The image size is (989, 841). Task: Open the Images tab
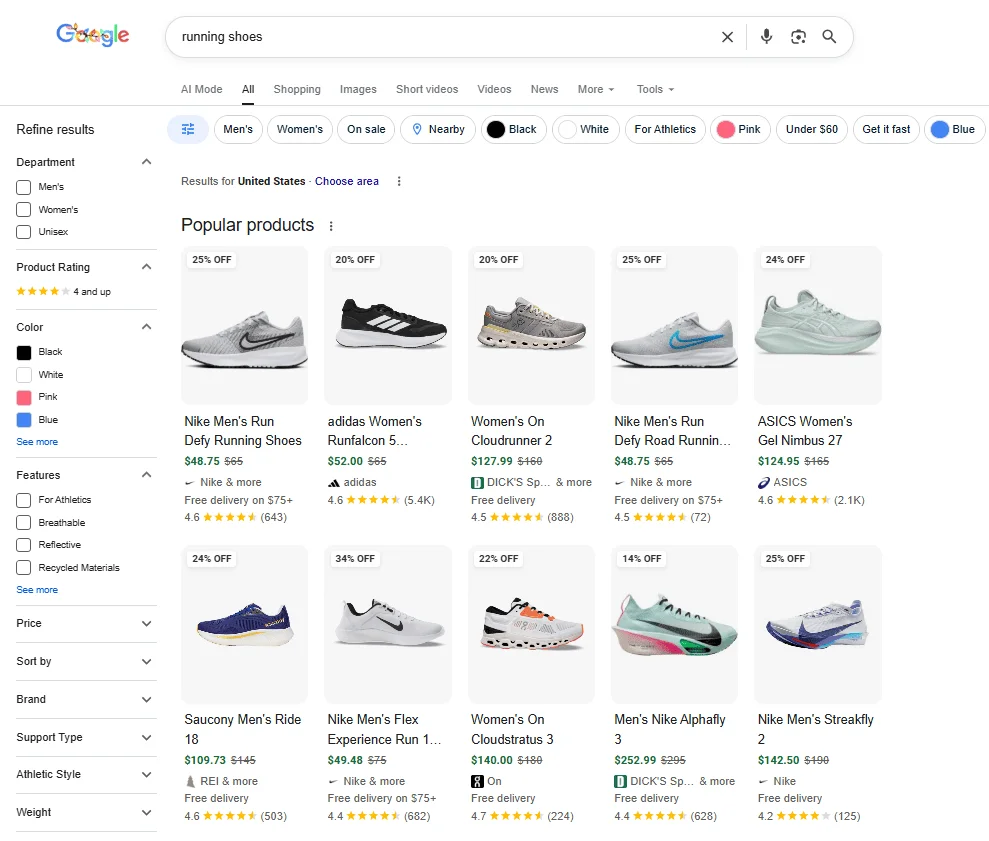click(358, 89)
